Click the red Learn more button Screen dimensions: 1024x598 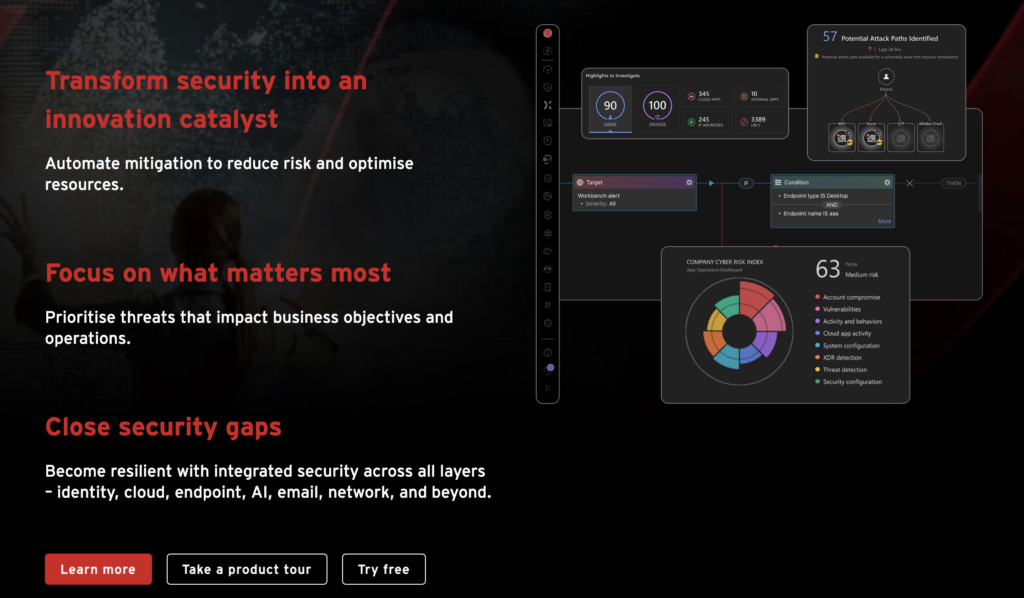tap(98, 569)
